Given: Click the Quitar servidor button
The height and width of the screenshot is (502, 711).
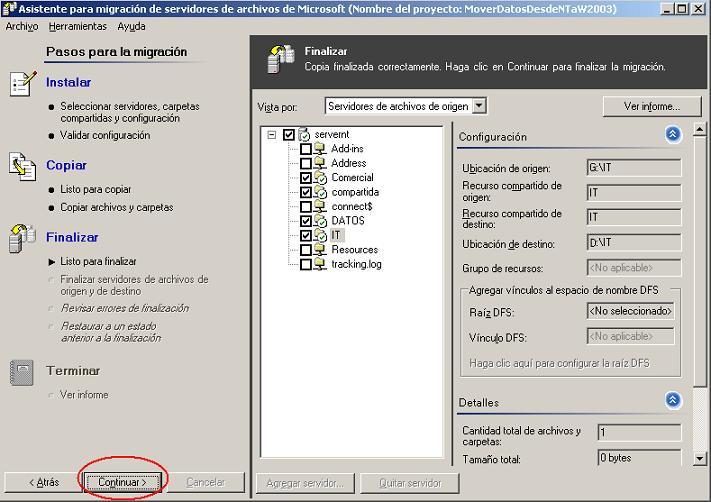Looking at the screenshot, I should [x=409, y=483].
